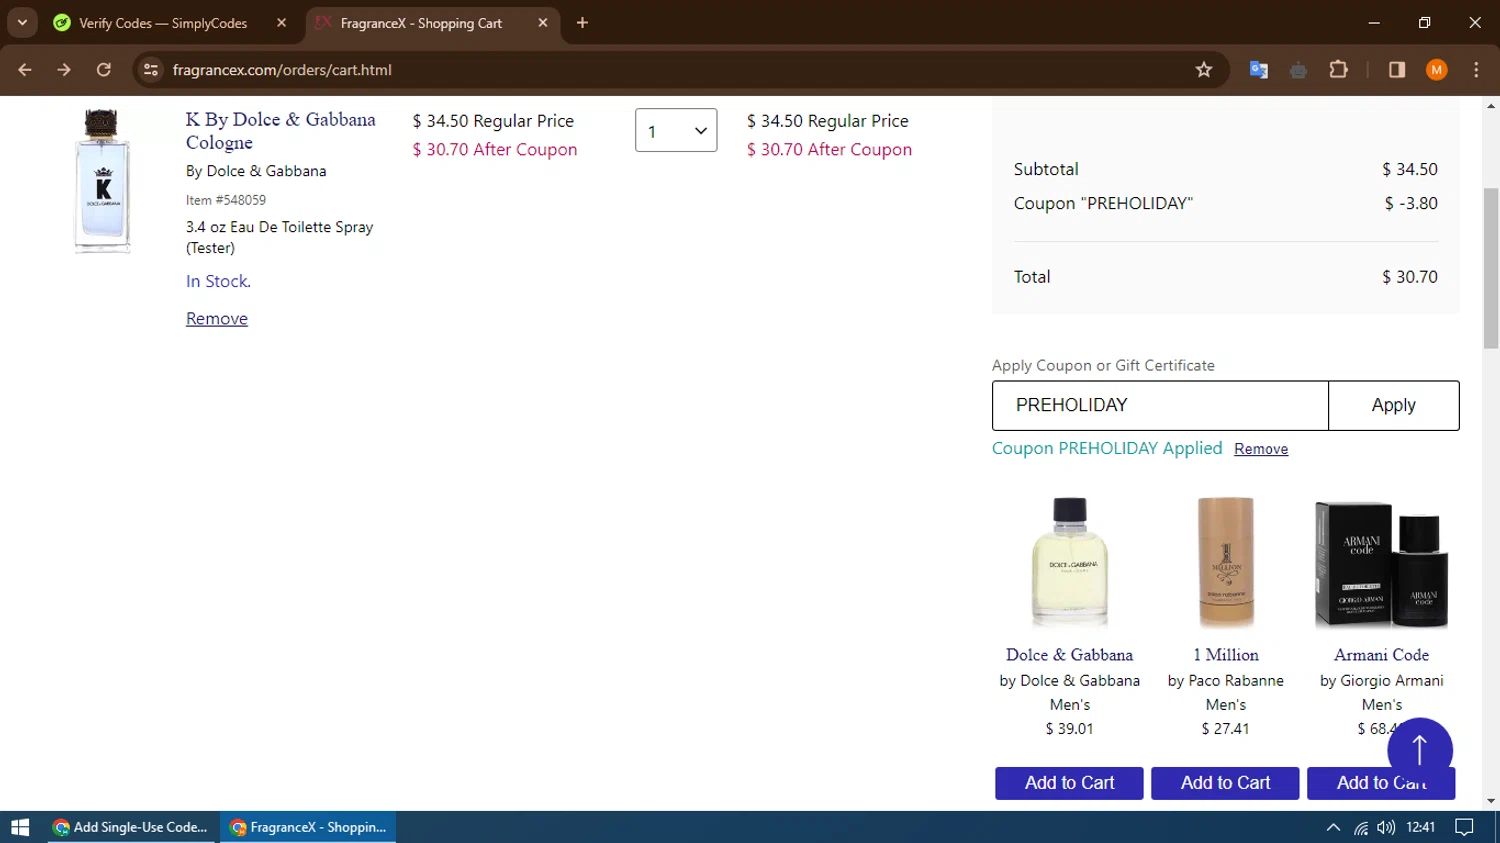Open Chrome's three-dot menu
Viewport: 1500px width, 843px height.
pos(1476,70)
